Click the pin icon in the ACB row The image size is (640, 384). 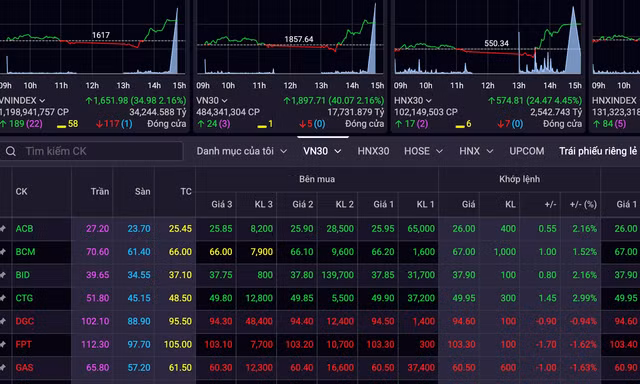3,229
